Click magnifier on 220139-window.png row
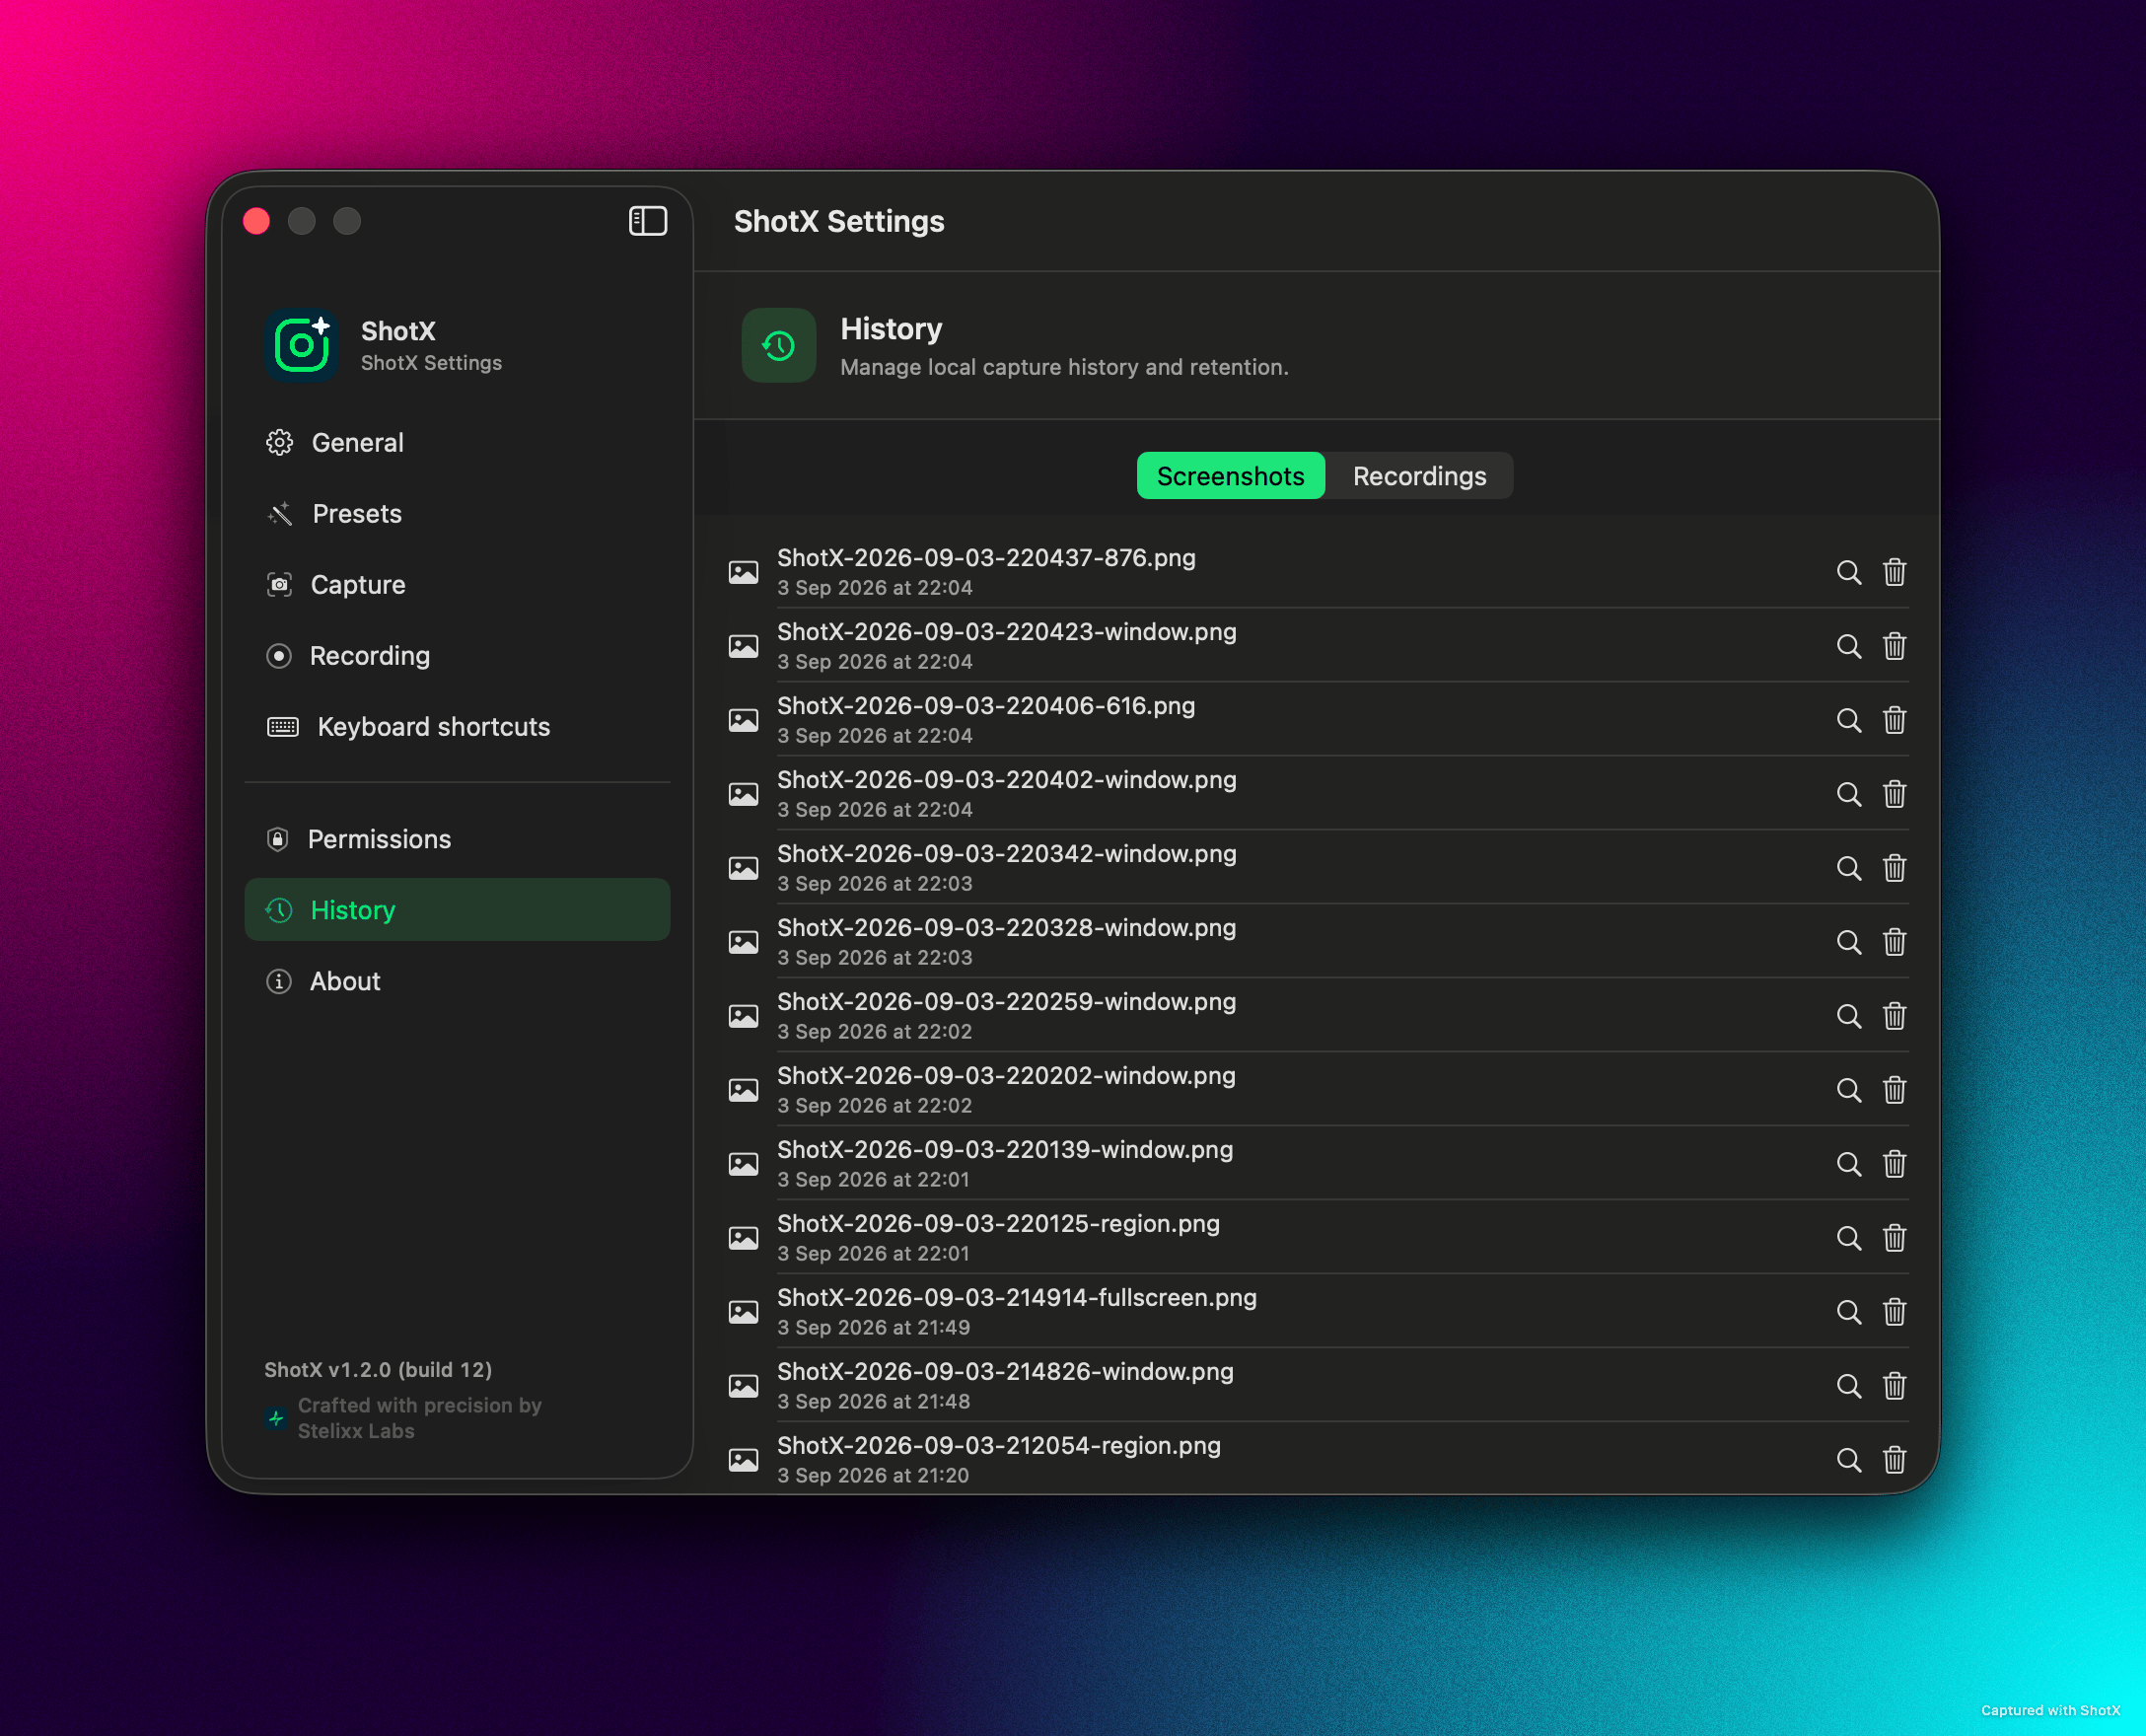Screen dimensions: 2146x1736 click(1848, 1164)
